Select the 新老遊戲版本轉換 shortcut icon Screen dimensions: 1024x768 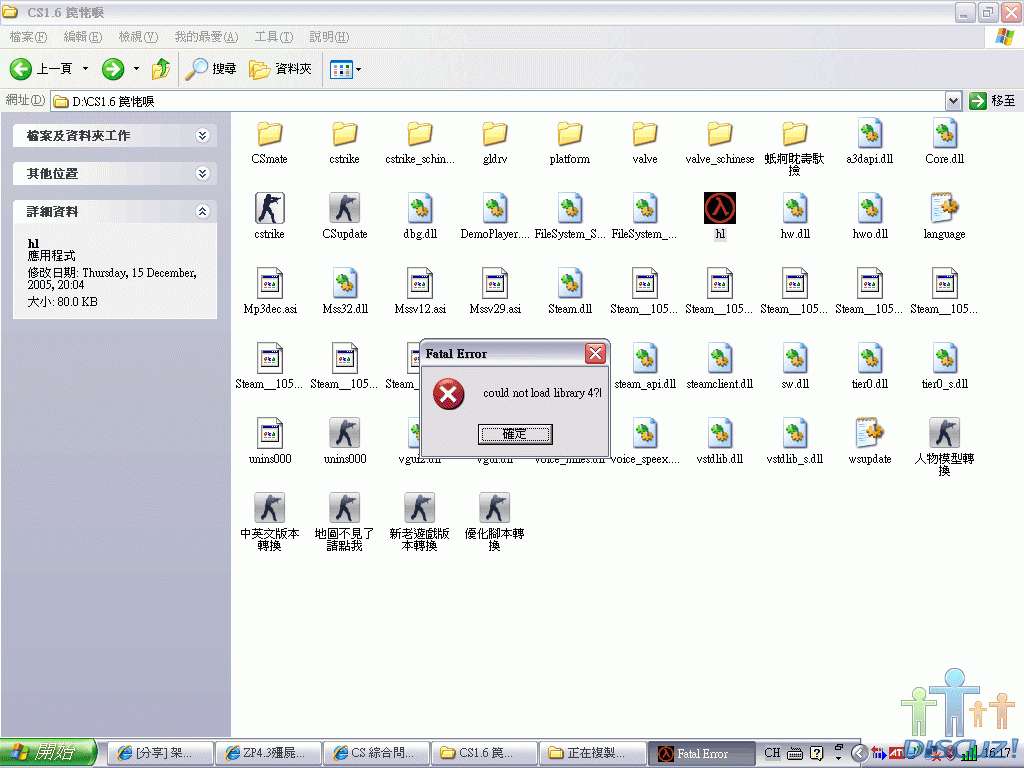419,508
